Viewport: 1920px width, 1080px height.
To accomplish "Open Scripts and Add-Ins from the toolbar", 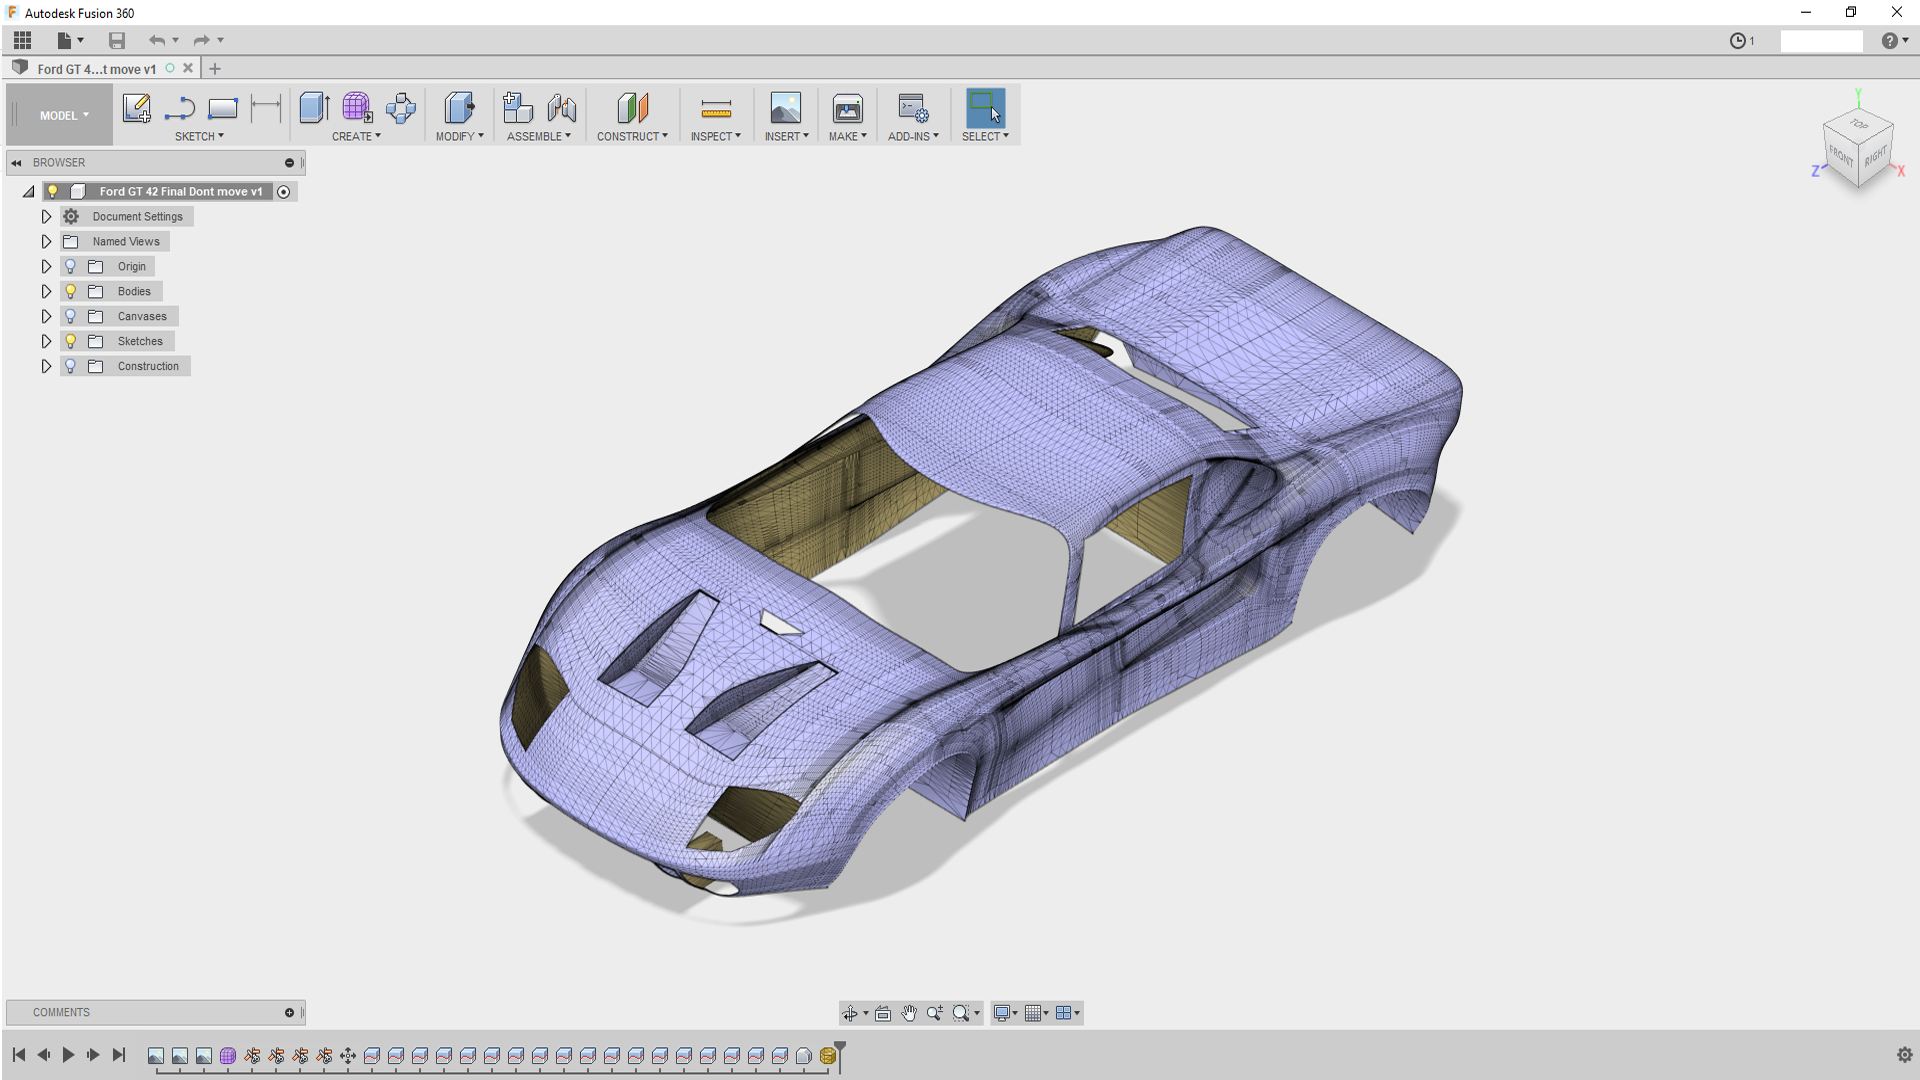I will (x=911, y=107).
